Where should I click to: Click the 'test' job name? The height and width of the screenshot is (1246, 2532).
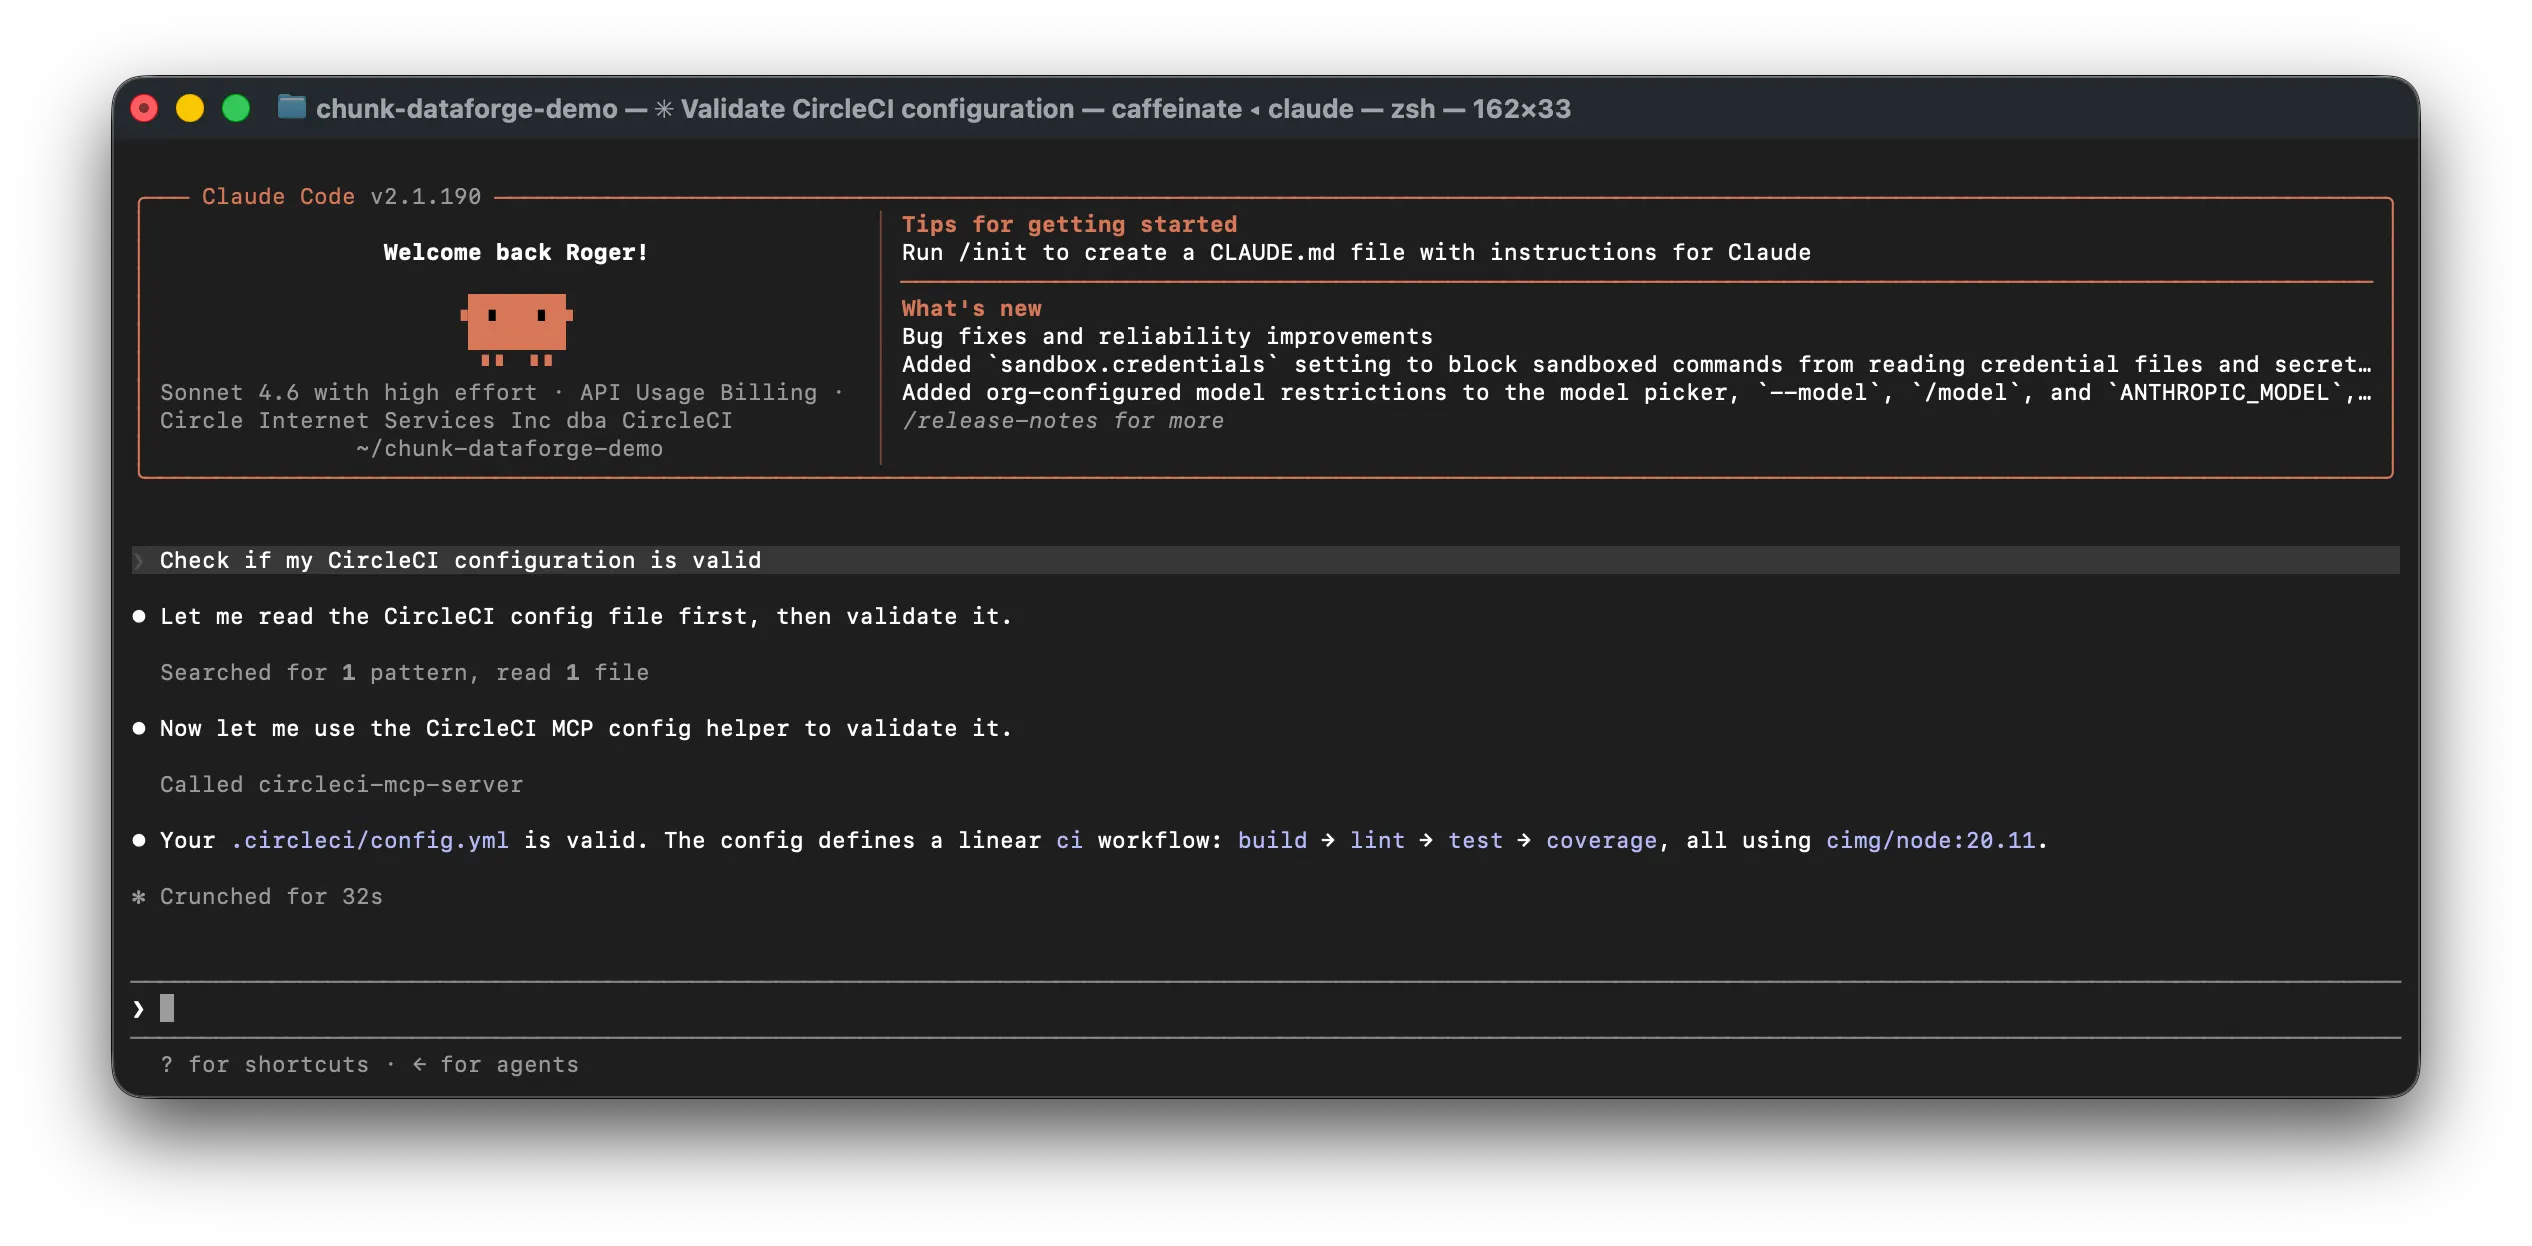pos(1475,841)
